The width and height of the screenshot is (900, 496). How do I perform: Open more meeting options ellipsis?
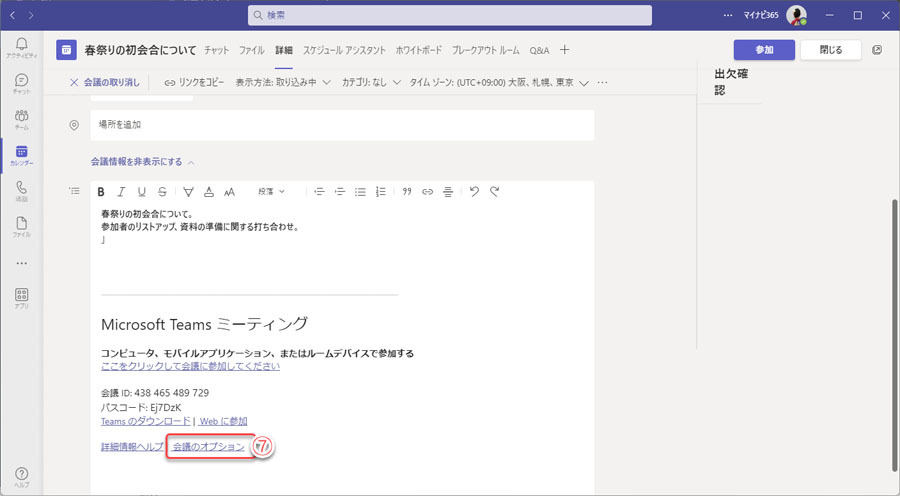[x=602, y=83]
